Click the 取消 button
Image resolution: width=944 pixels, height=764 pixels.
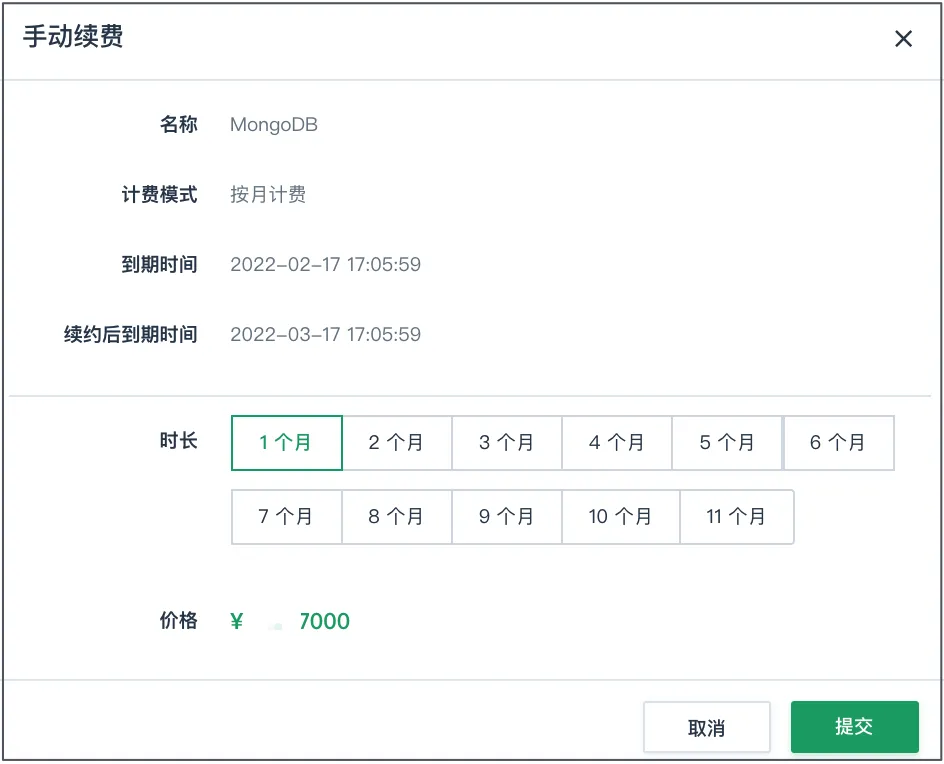(x=707, y=727)
